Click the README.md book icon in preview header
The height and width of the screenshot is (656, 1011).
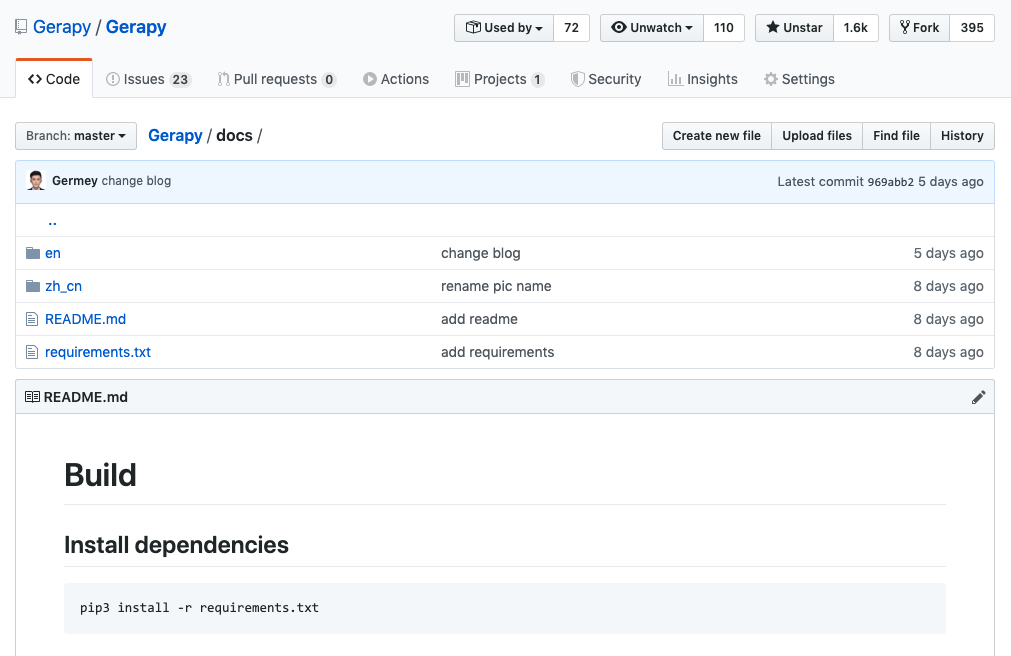(32, 397)
